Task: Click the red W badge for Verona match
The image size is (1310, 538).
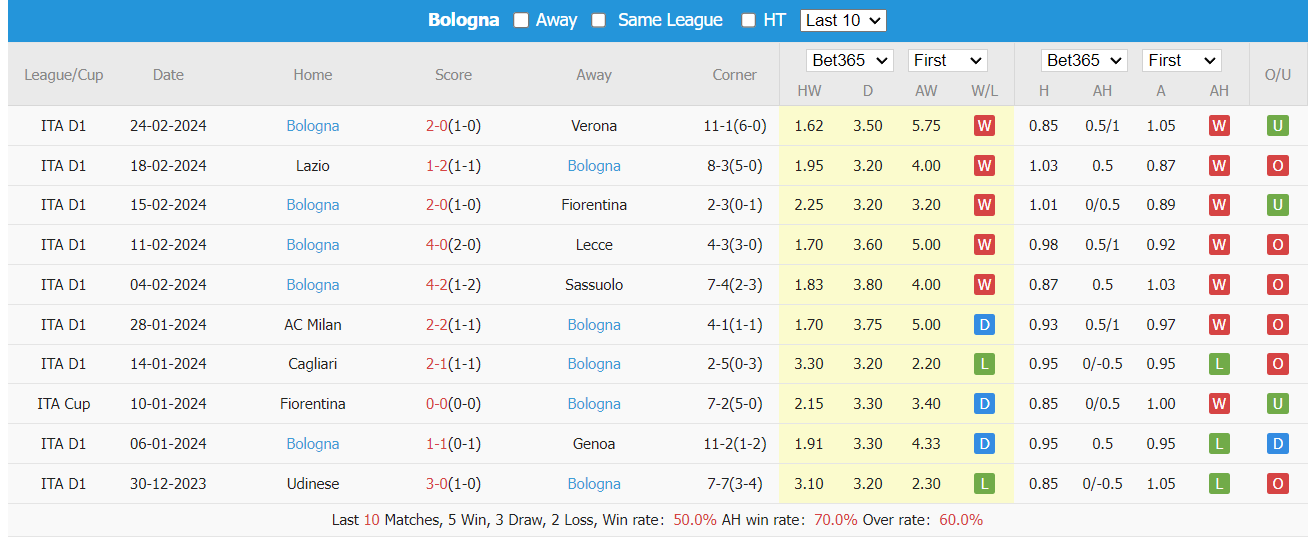Action: click(984, 126)
